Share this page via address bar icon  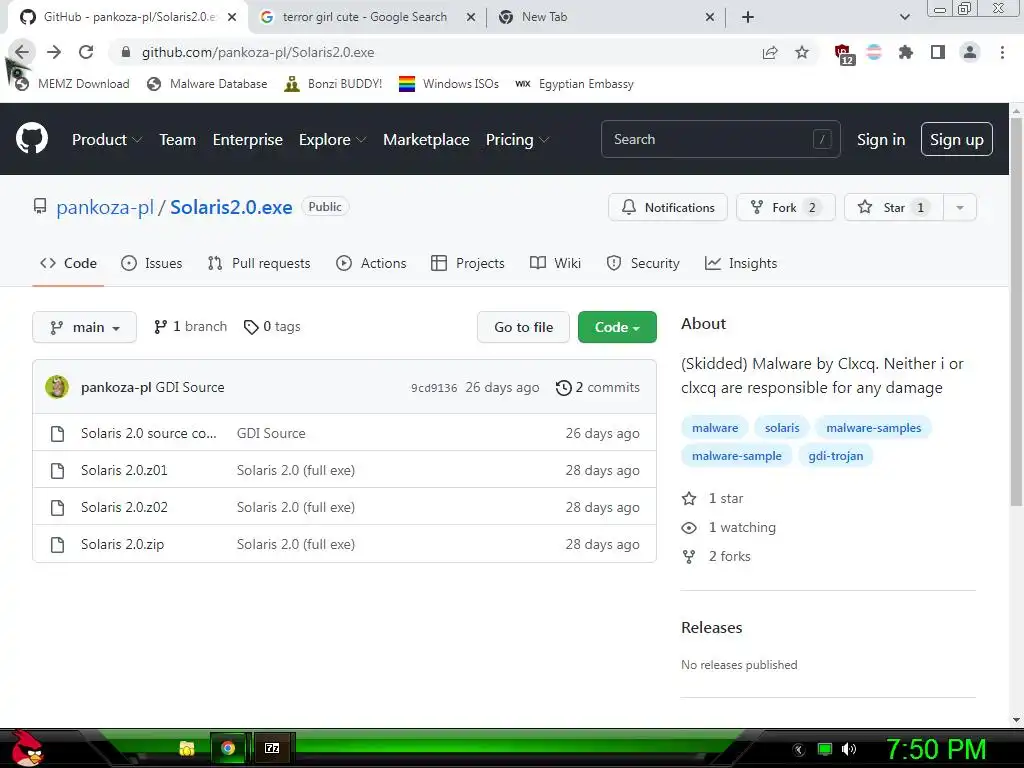(770, 52)
